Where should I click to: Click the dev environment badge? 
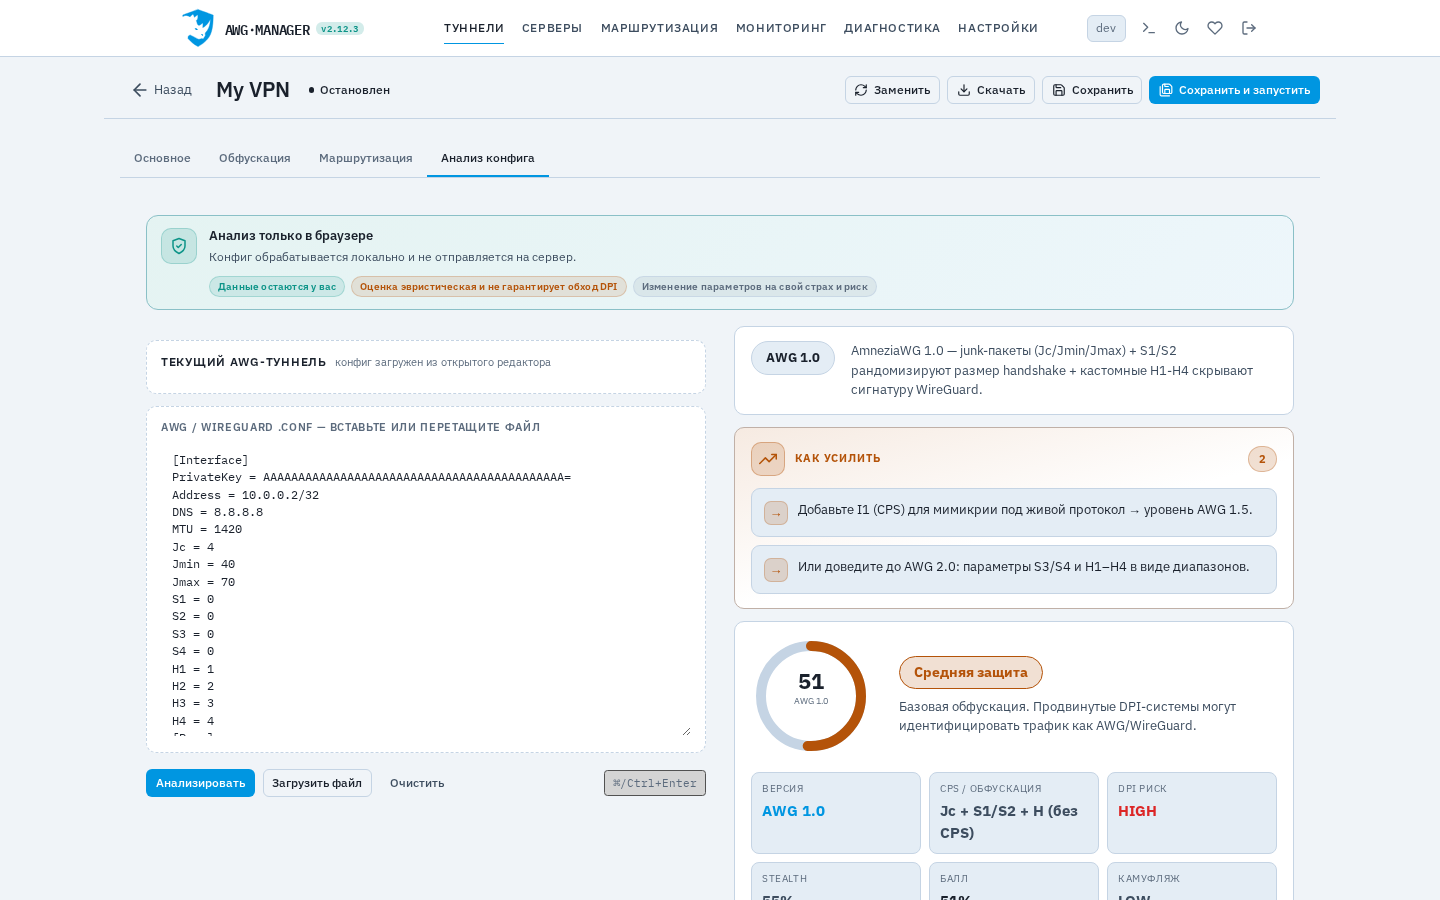pos(1106,28)
